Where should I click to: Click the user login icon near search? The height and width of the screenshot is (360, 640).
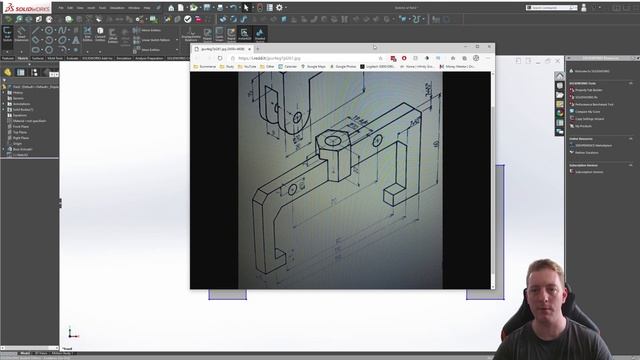pos(584,8)
